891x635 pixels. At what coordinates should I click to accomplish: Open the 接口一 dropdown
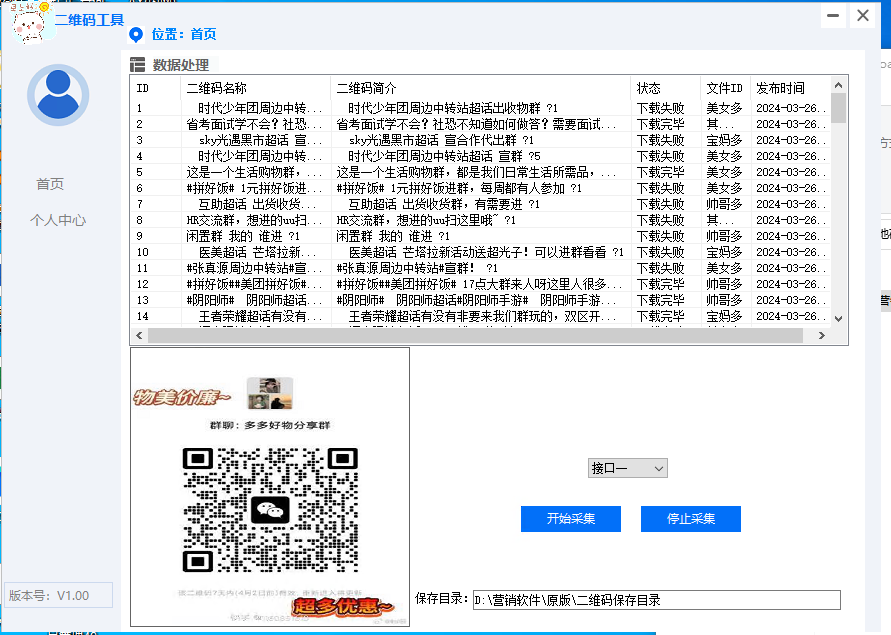point(627,468)
